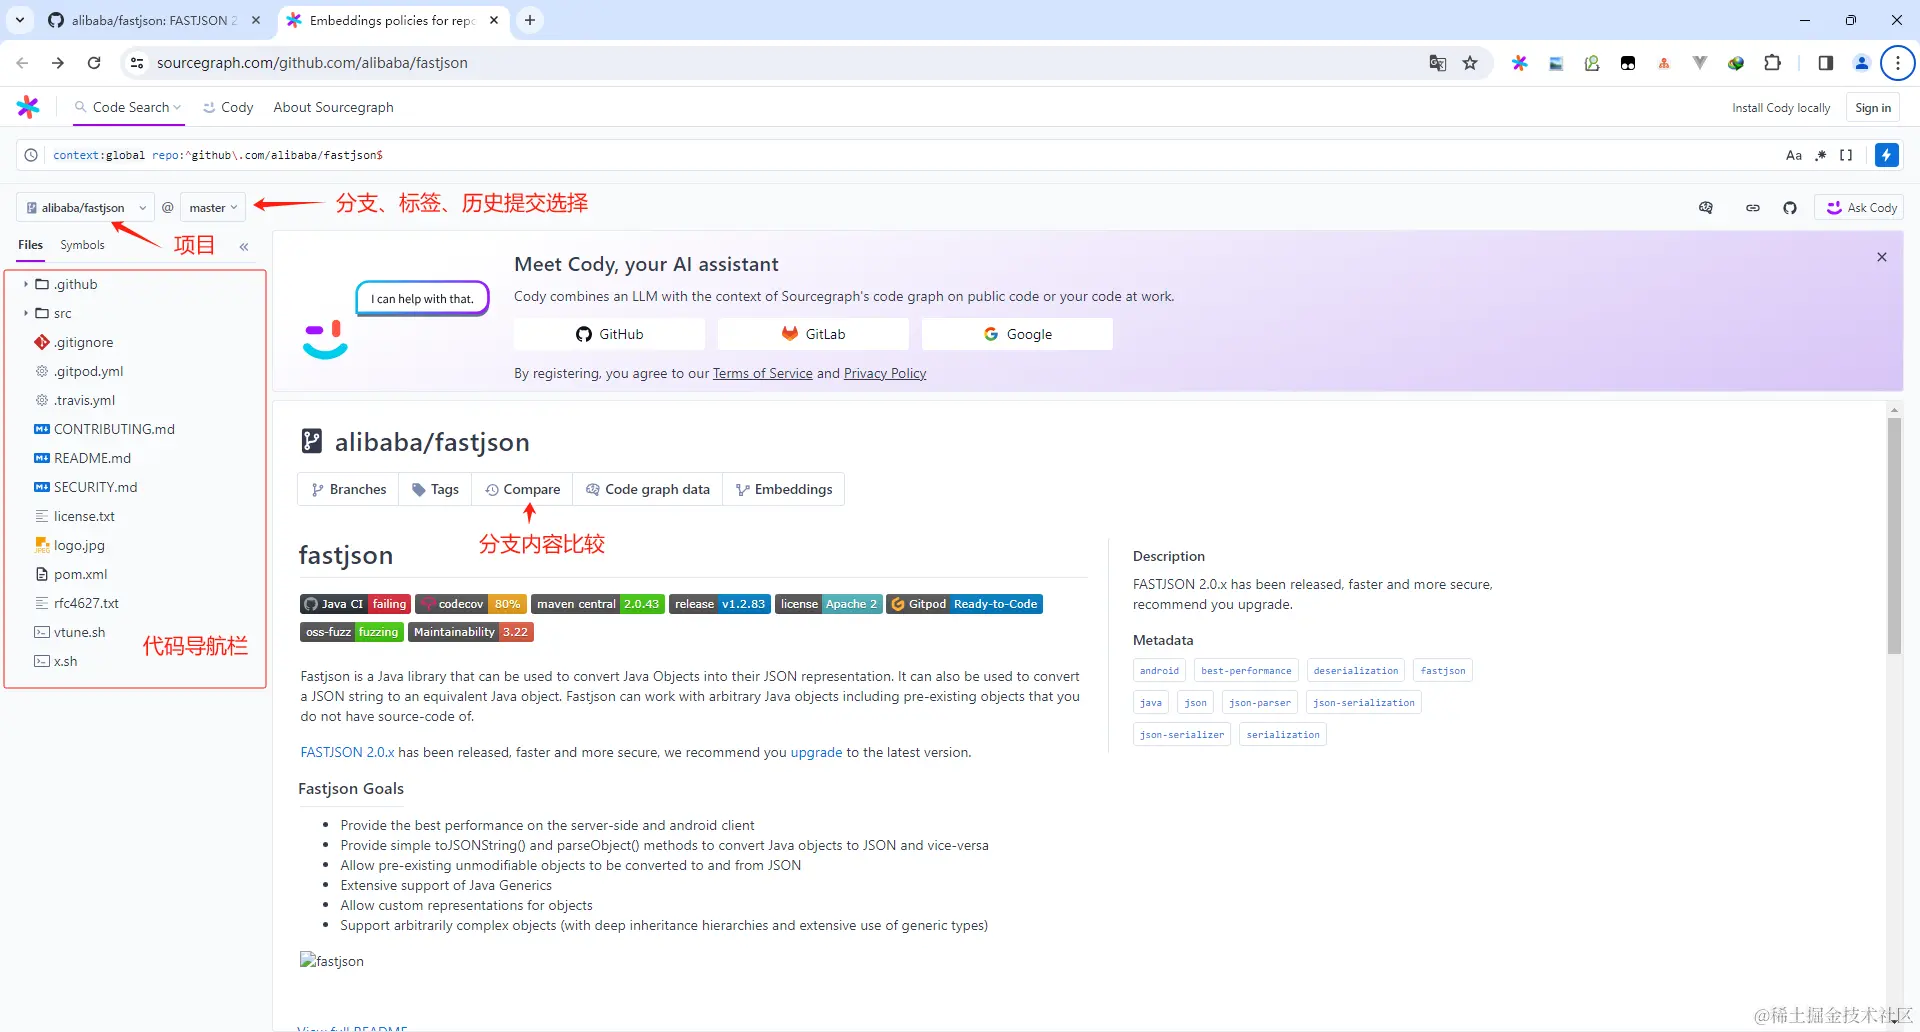The image size is (1920, 1032).
Task: Open repository on GitHub via octocat icon
Action: pyautogui.click(x=1790, y=207)
